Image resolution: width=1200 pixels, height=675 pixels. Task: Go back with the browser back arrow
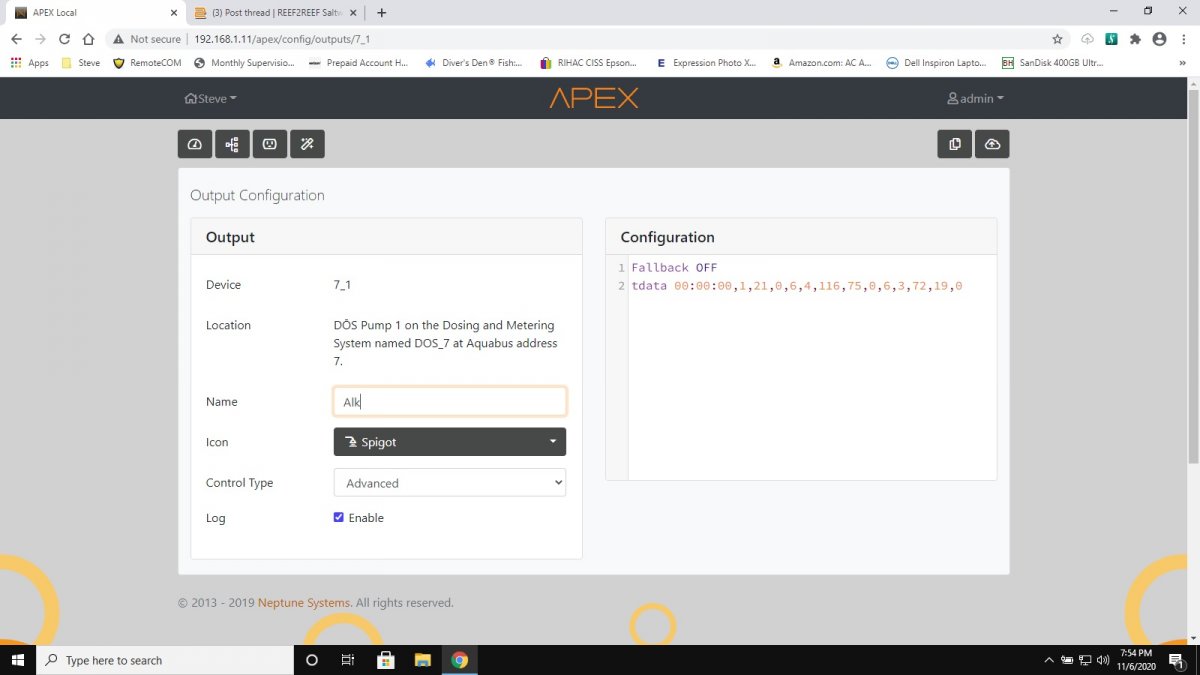tap(16, 39)
